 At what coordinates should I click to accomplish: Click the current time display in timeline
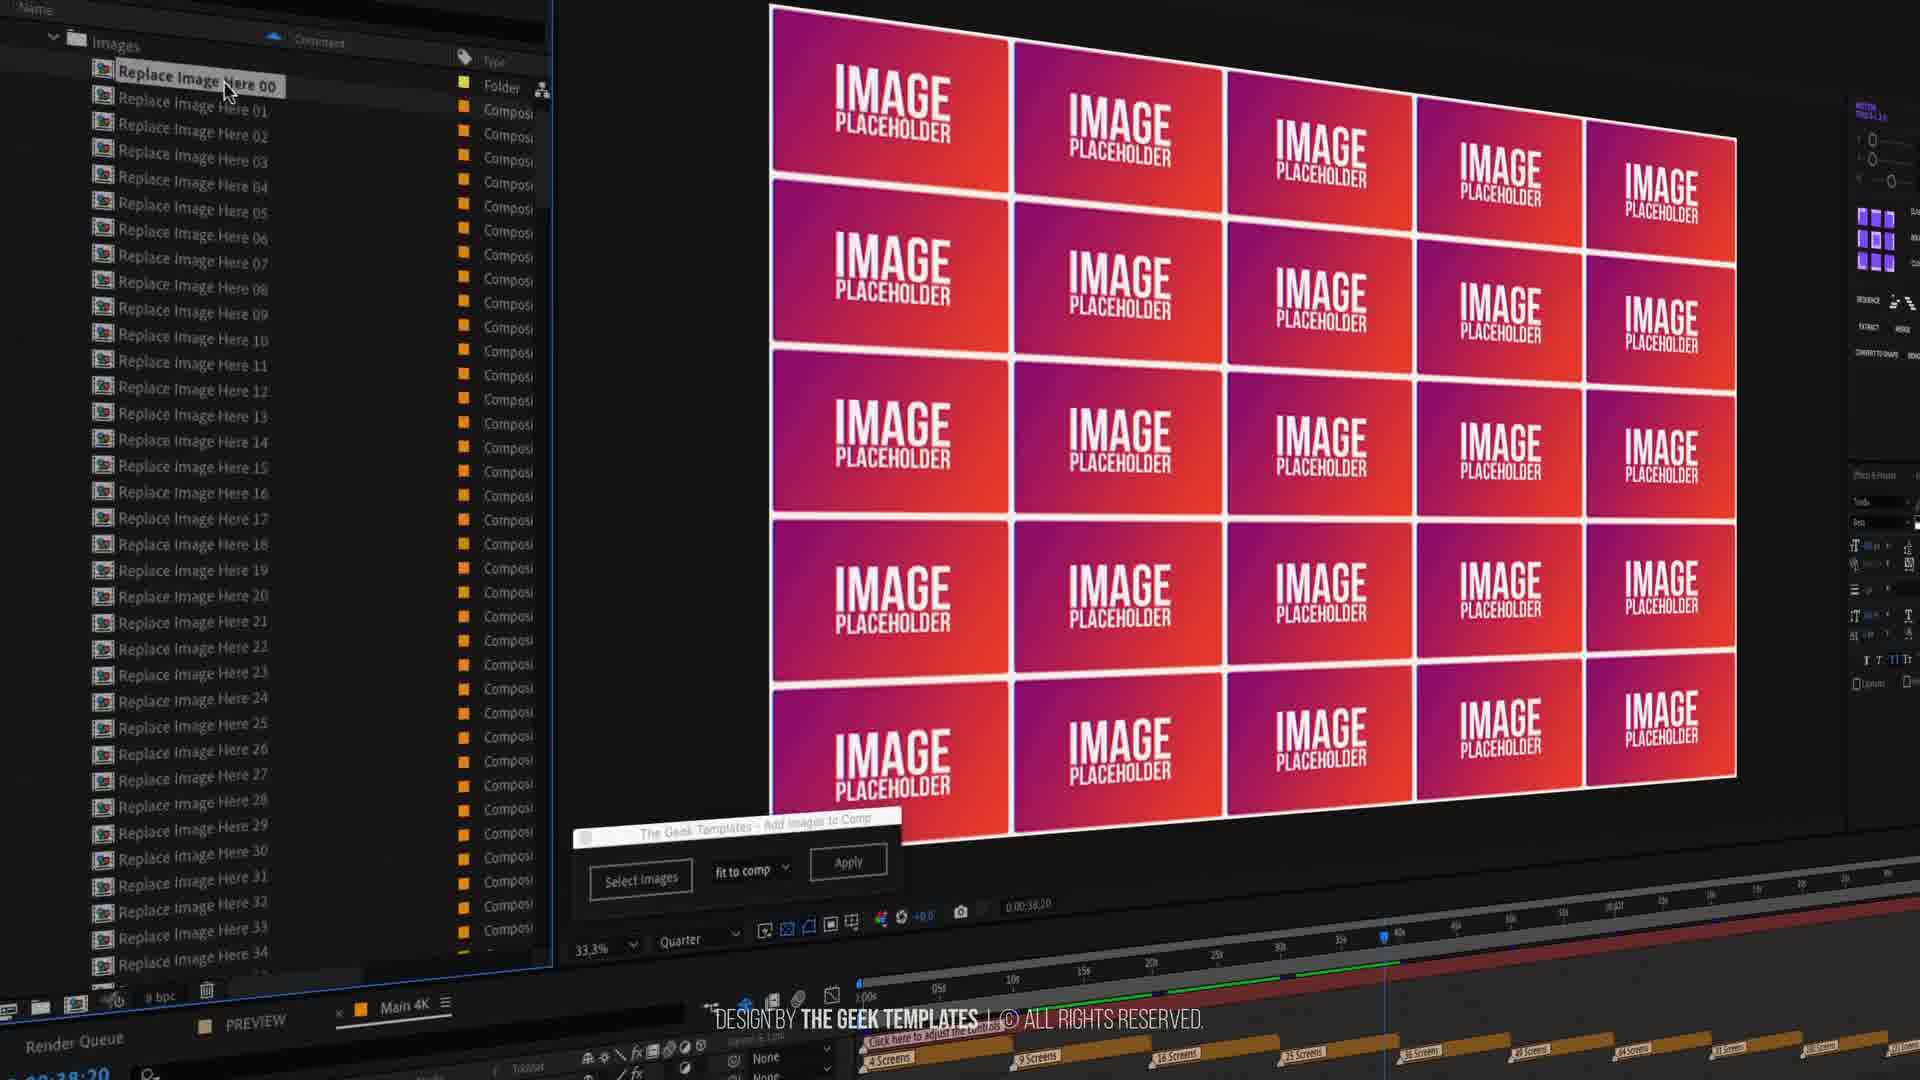(62, 1073)
